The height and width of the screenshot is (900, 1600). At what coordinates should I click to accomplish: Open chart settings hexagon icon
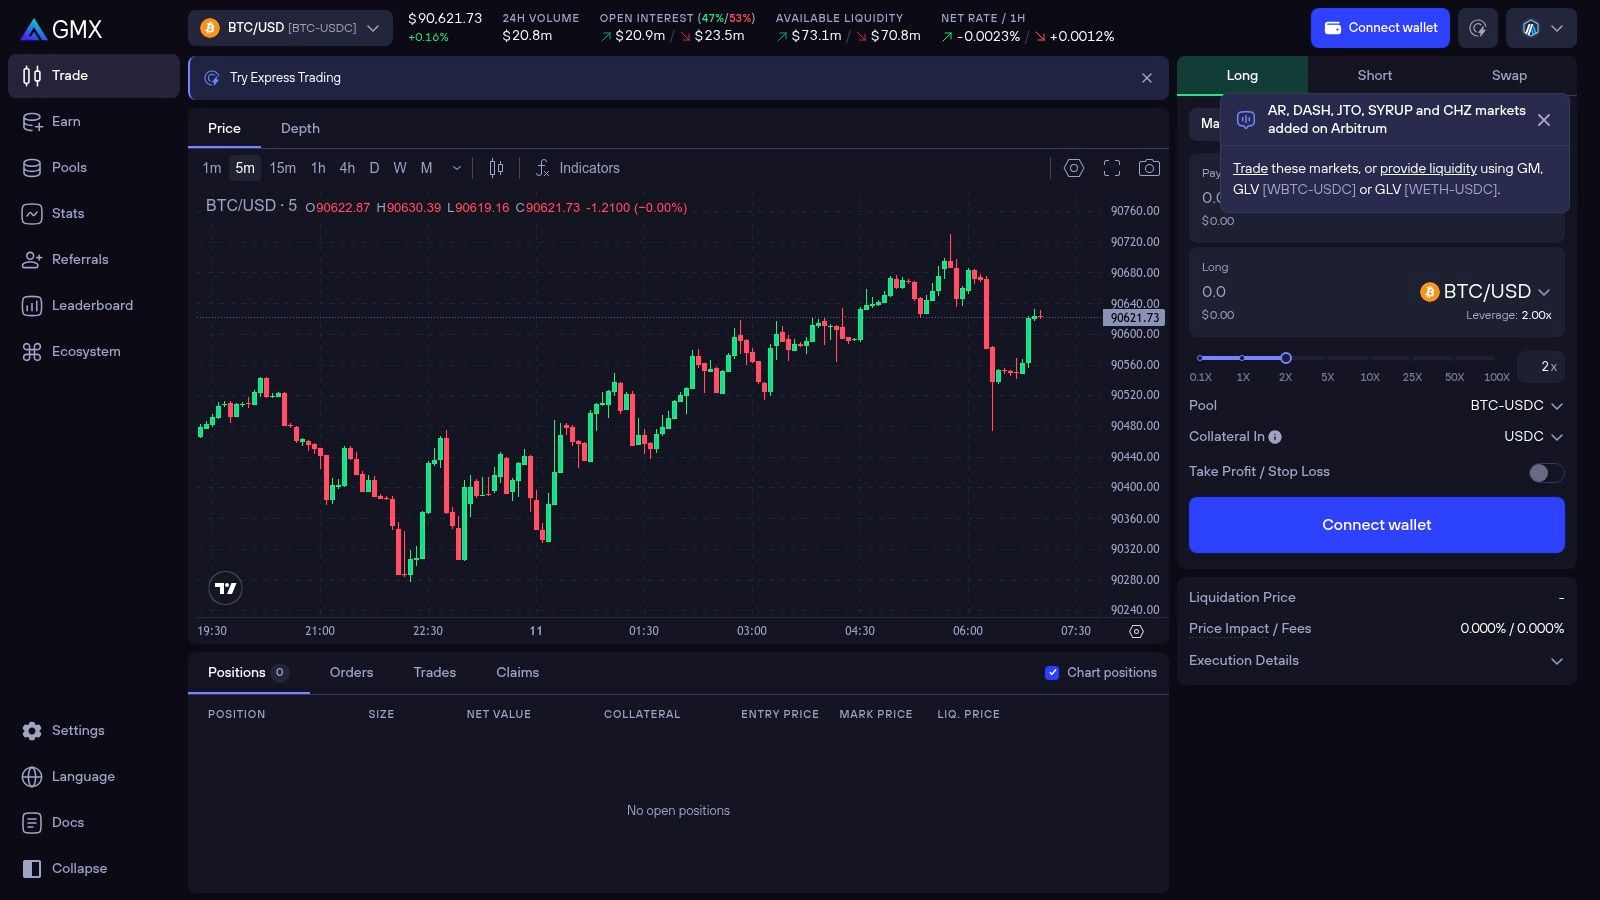pos(1074,168)
